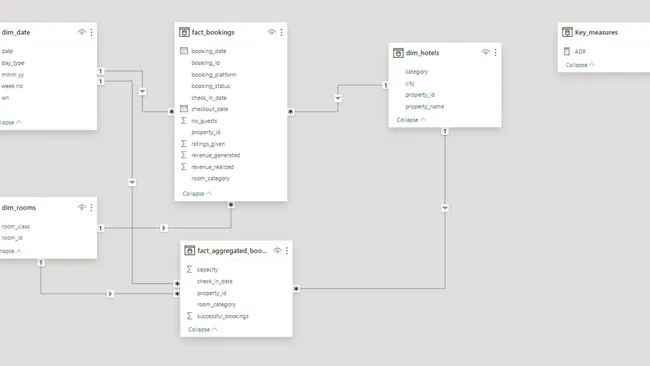Collapse the fact_bookings table card
This screenshot has height=366, width=650.
pos(197,194)
